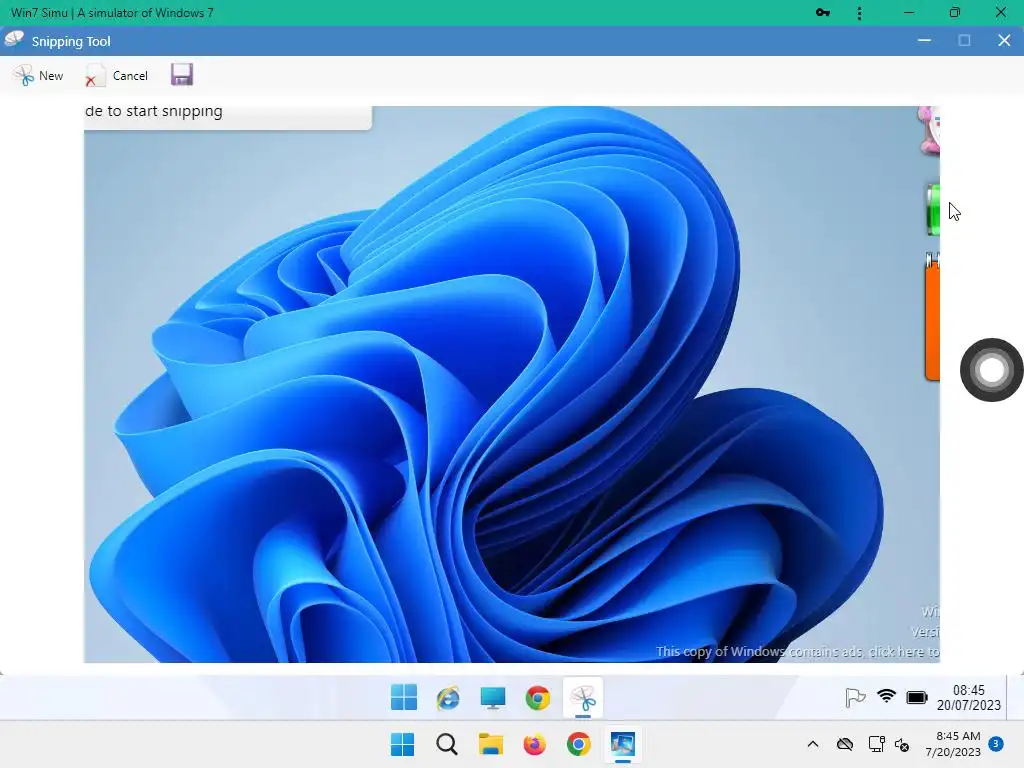
Task: Click the key icon in Win7 Simu title bar
Action: [x=823, y=12]
